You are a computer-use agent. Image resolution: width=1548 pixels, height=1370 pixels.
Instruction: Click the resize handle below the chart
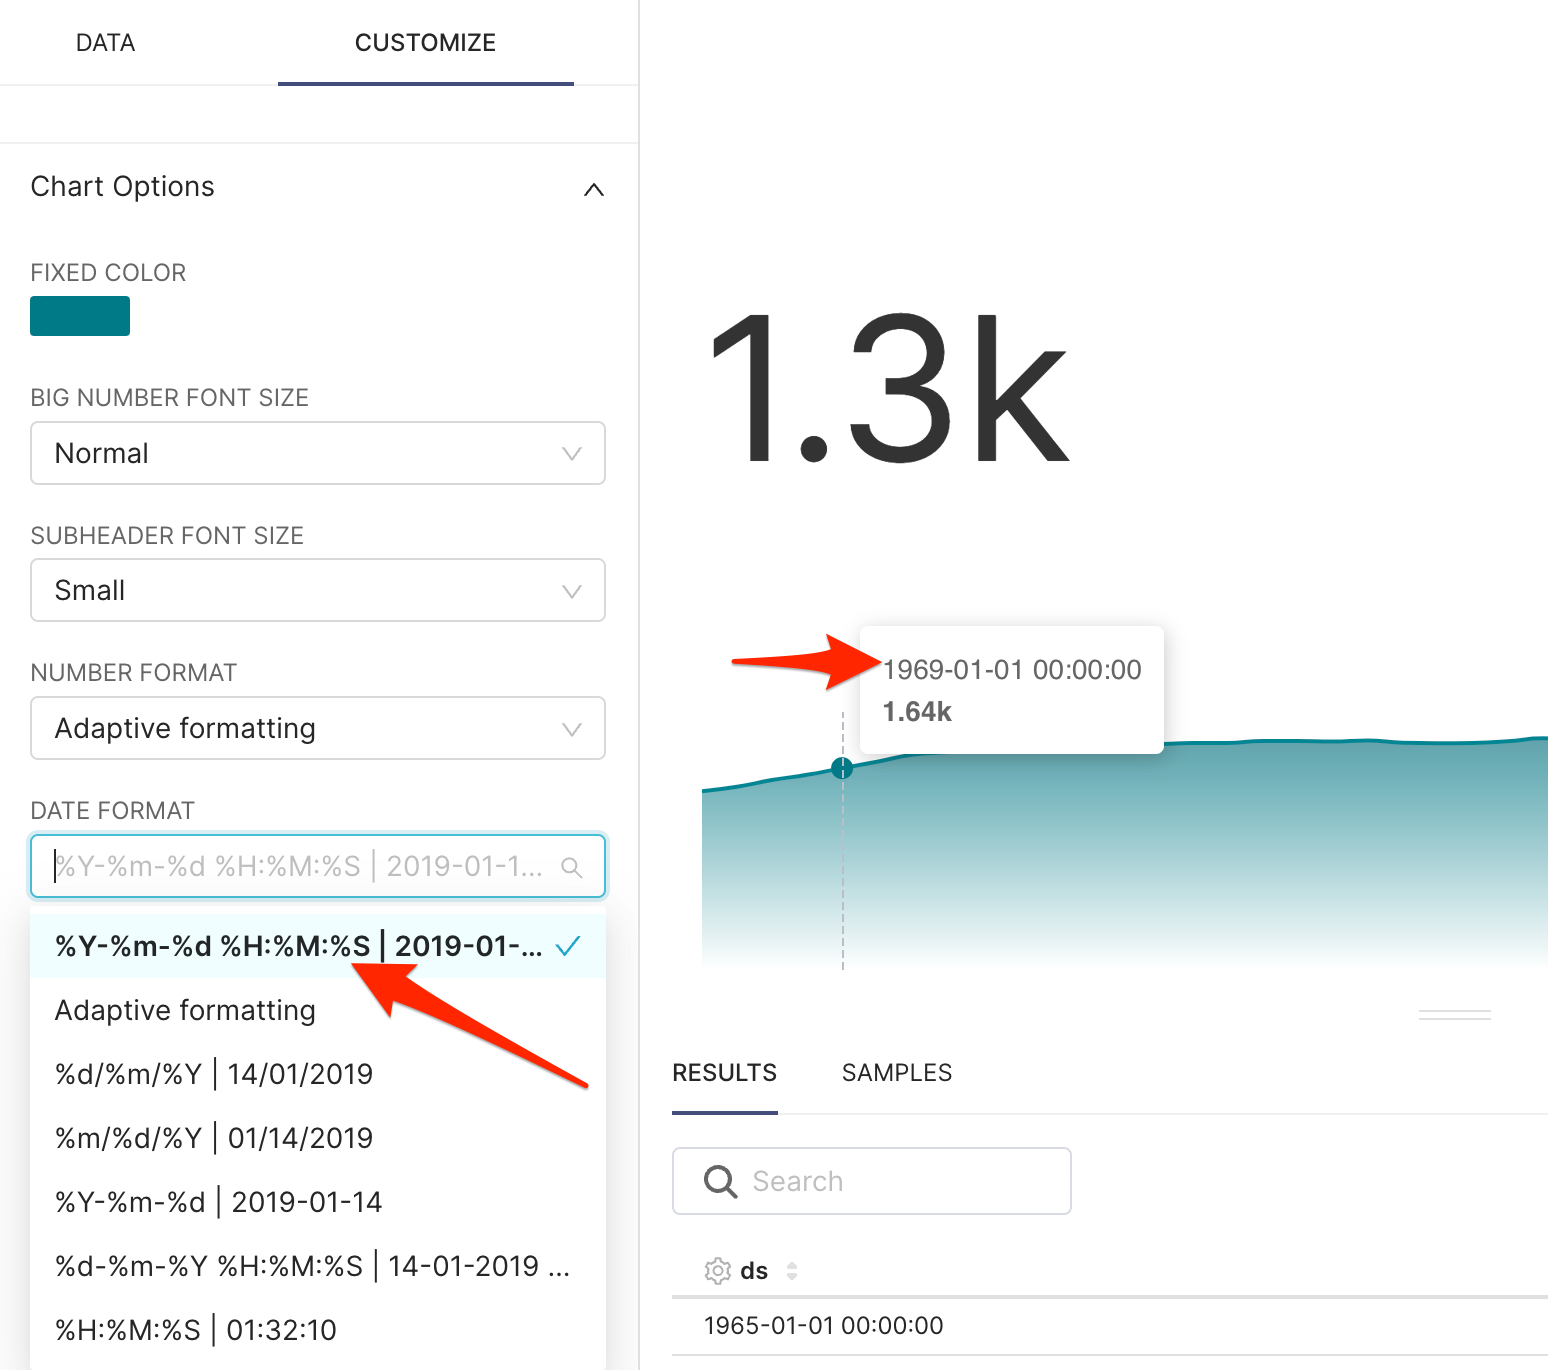(1455, 1013)
